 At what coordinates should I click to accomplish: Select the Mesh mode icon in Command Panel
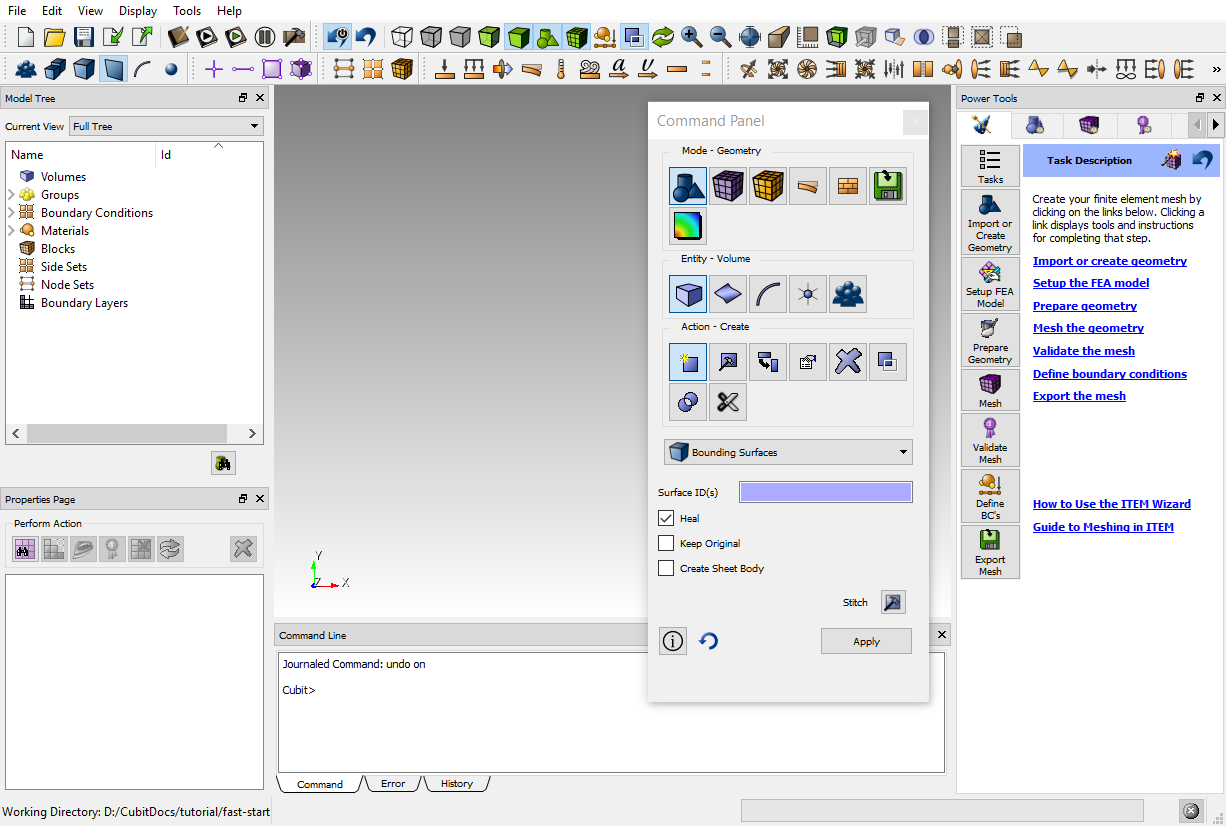click(728, 186)
